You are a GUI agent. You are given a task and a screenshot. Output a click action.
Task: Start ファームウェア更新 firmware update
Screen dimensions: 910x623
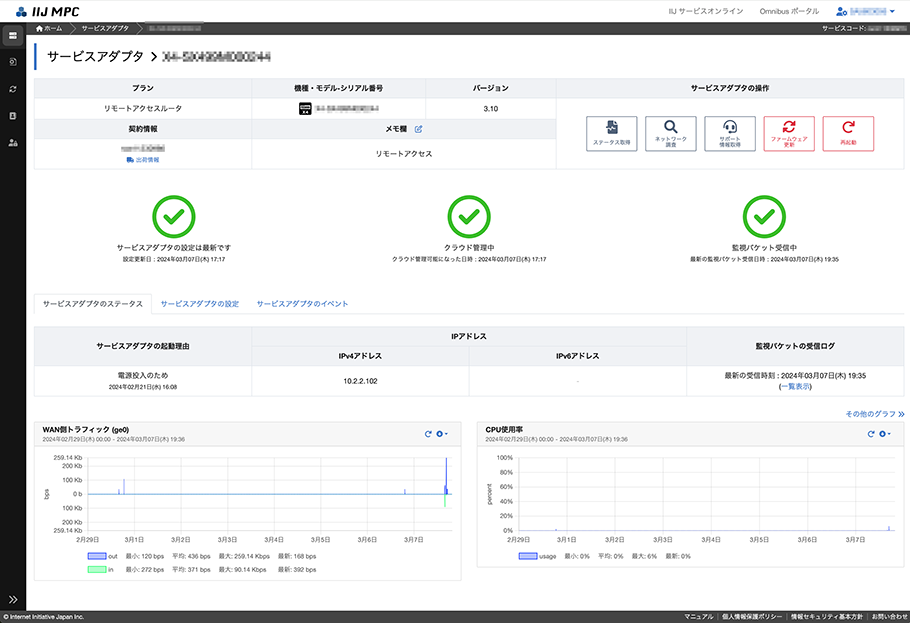(x=788, y=133)
